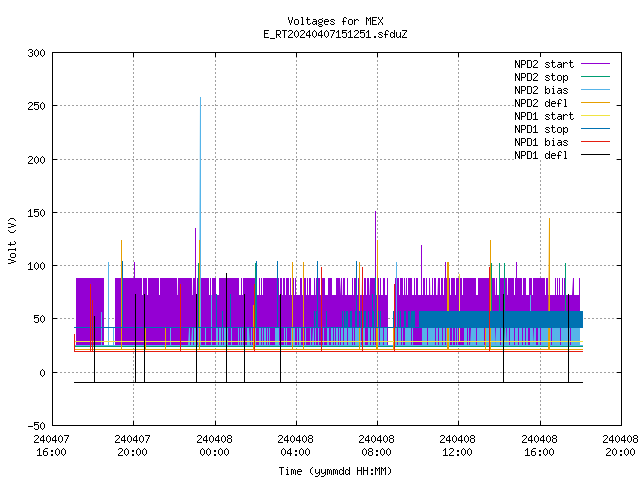
Task: Click the -50 value on the voltage axis
Action: pos(36,426)
